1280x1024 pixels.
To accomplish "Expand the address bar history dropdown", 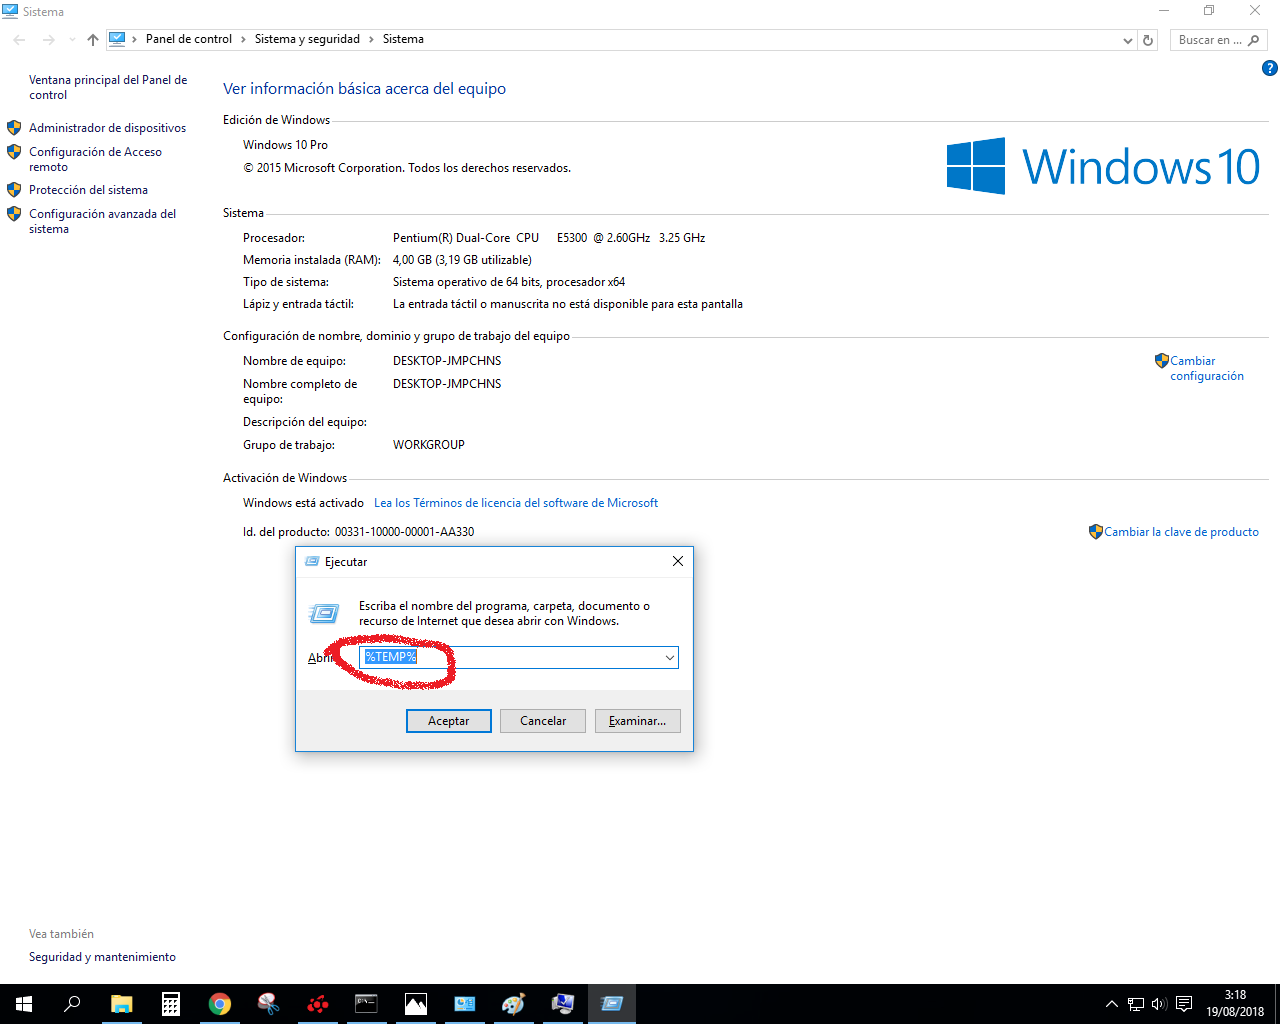I will click(x=1128, y=40).
